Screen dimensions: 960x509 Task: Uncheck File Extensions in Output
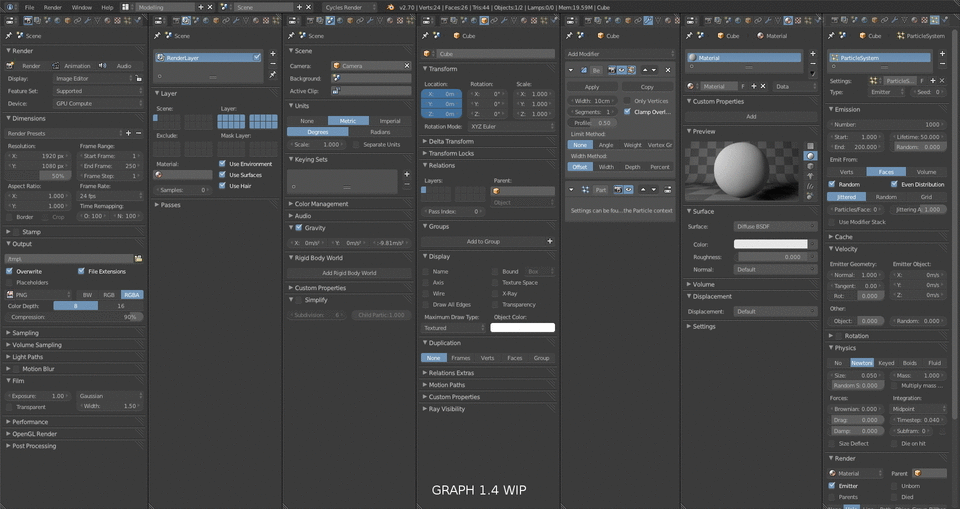(x=81, y=271)
